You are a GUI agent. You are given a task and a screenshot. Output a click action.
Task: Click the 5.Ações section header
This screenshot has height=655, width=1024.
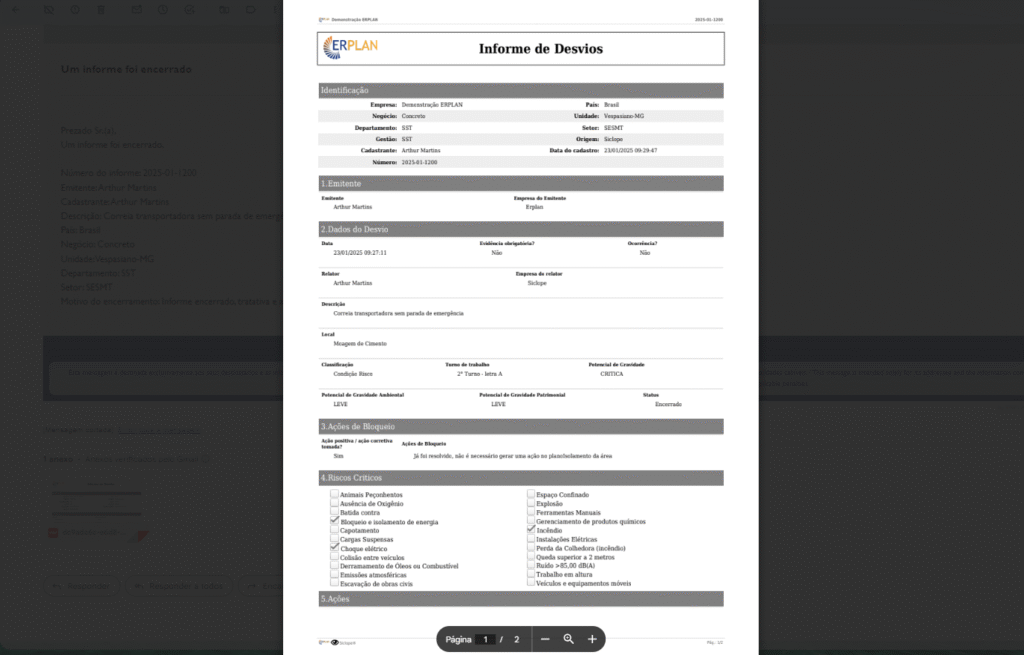[521, 599]
